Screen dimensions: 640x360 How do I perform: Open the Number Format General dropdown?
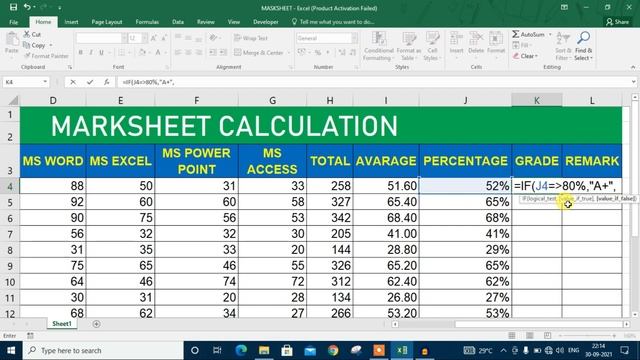coord(354,38)
